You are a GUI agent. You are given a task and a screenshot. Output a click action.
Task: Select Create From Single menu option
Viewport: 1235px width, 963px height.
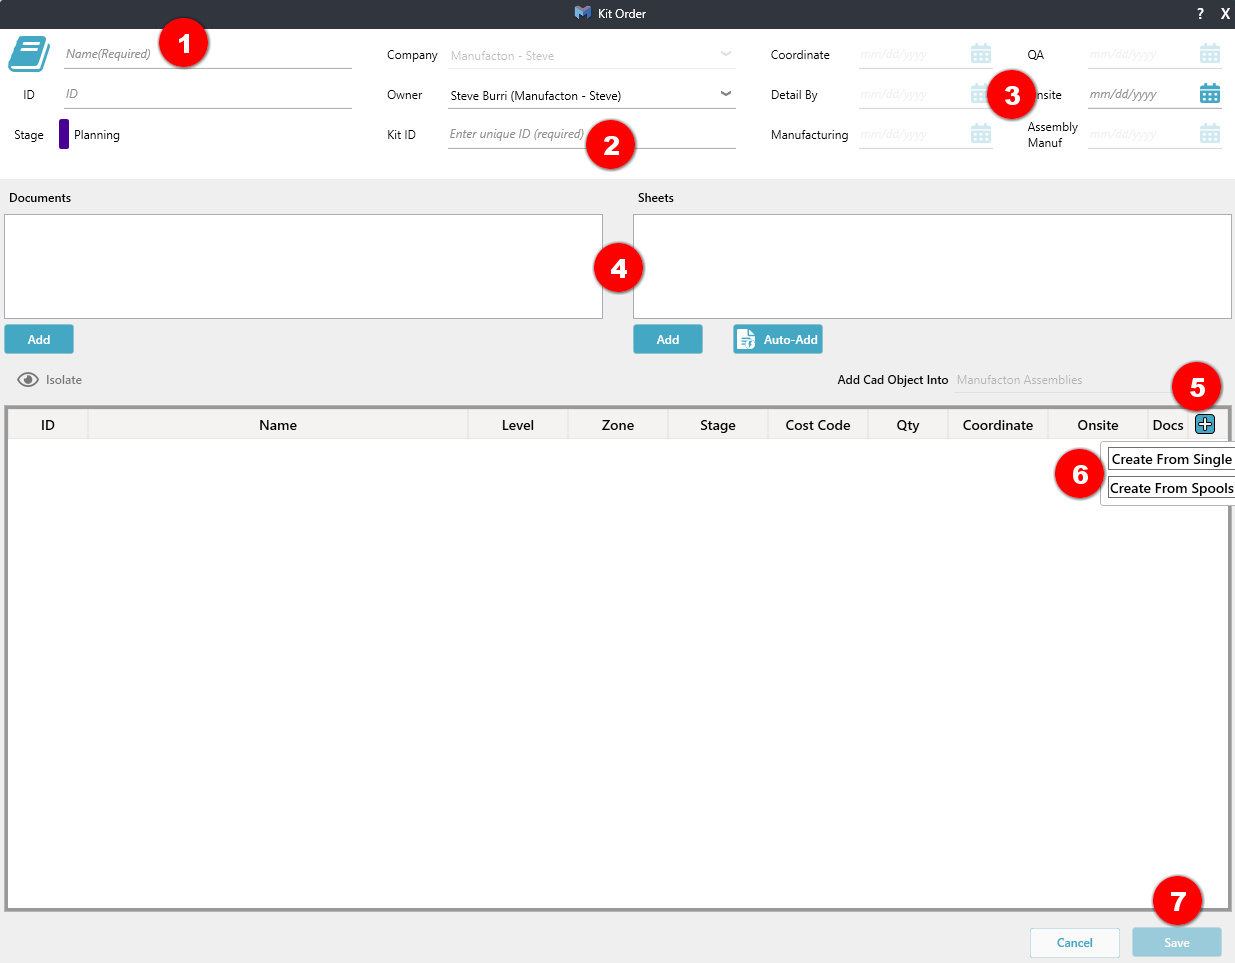(1171, 459)
